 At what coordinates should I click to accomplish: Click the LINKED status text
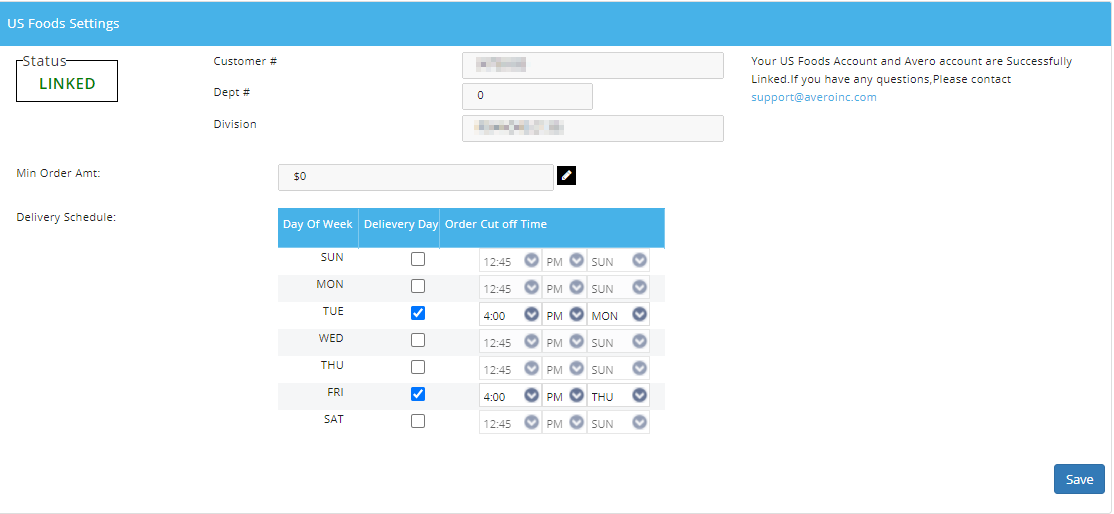(x=67, y=83)
